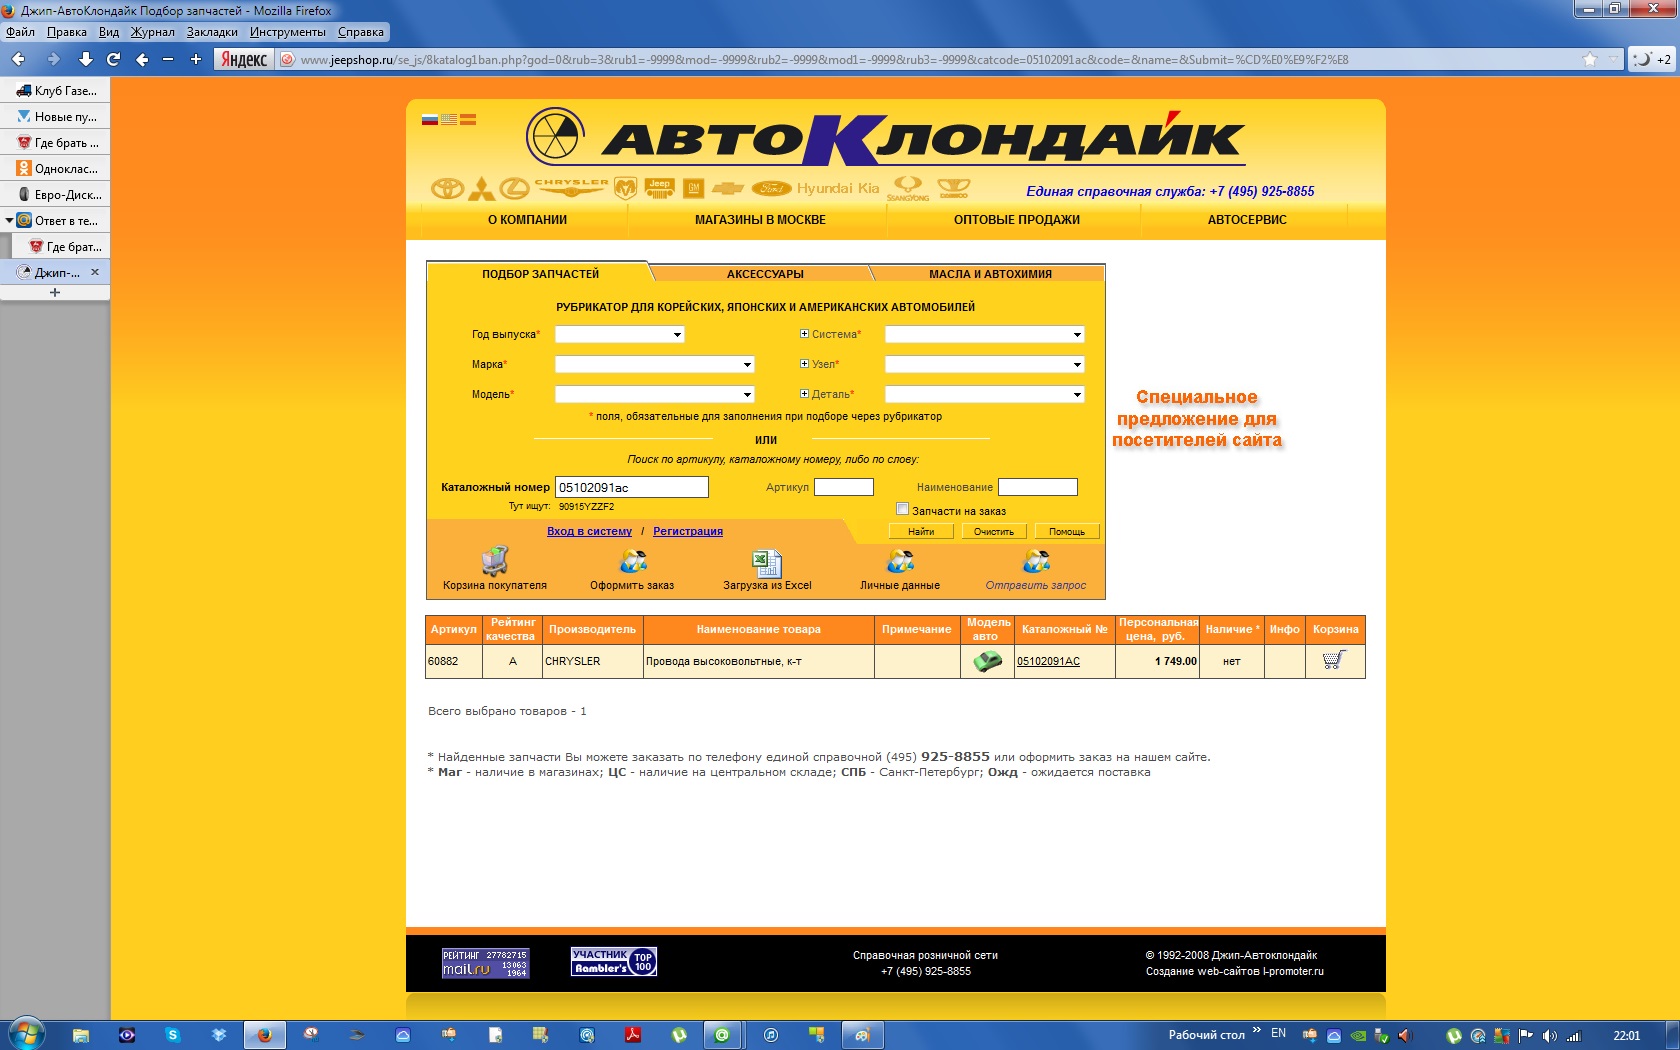Click the Dodge ram logo

pos(626,188)
